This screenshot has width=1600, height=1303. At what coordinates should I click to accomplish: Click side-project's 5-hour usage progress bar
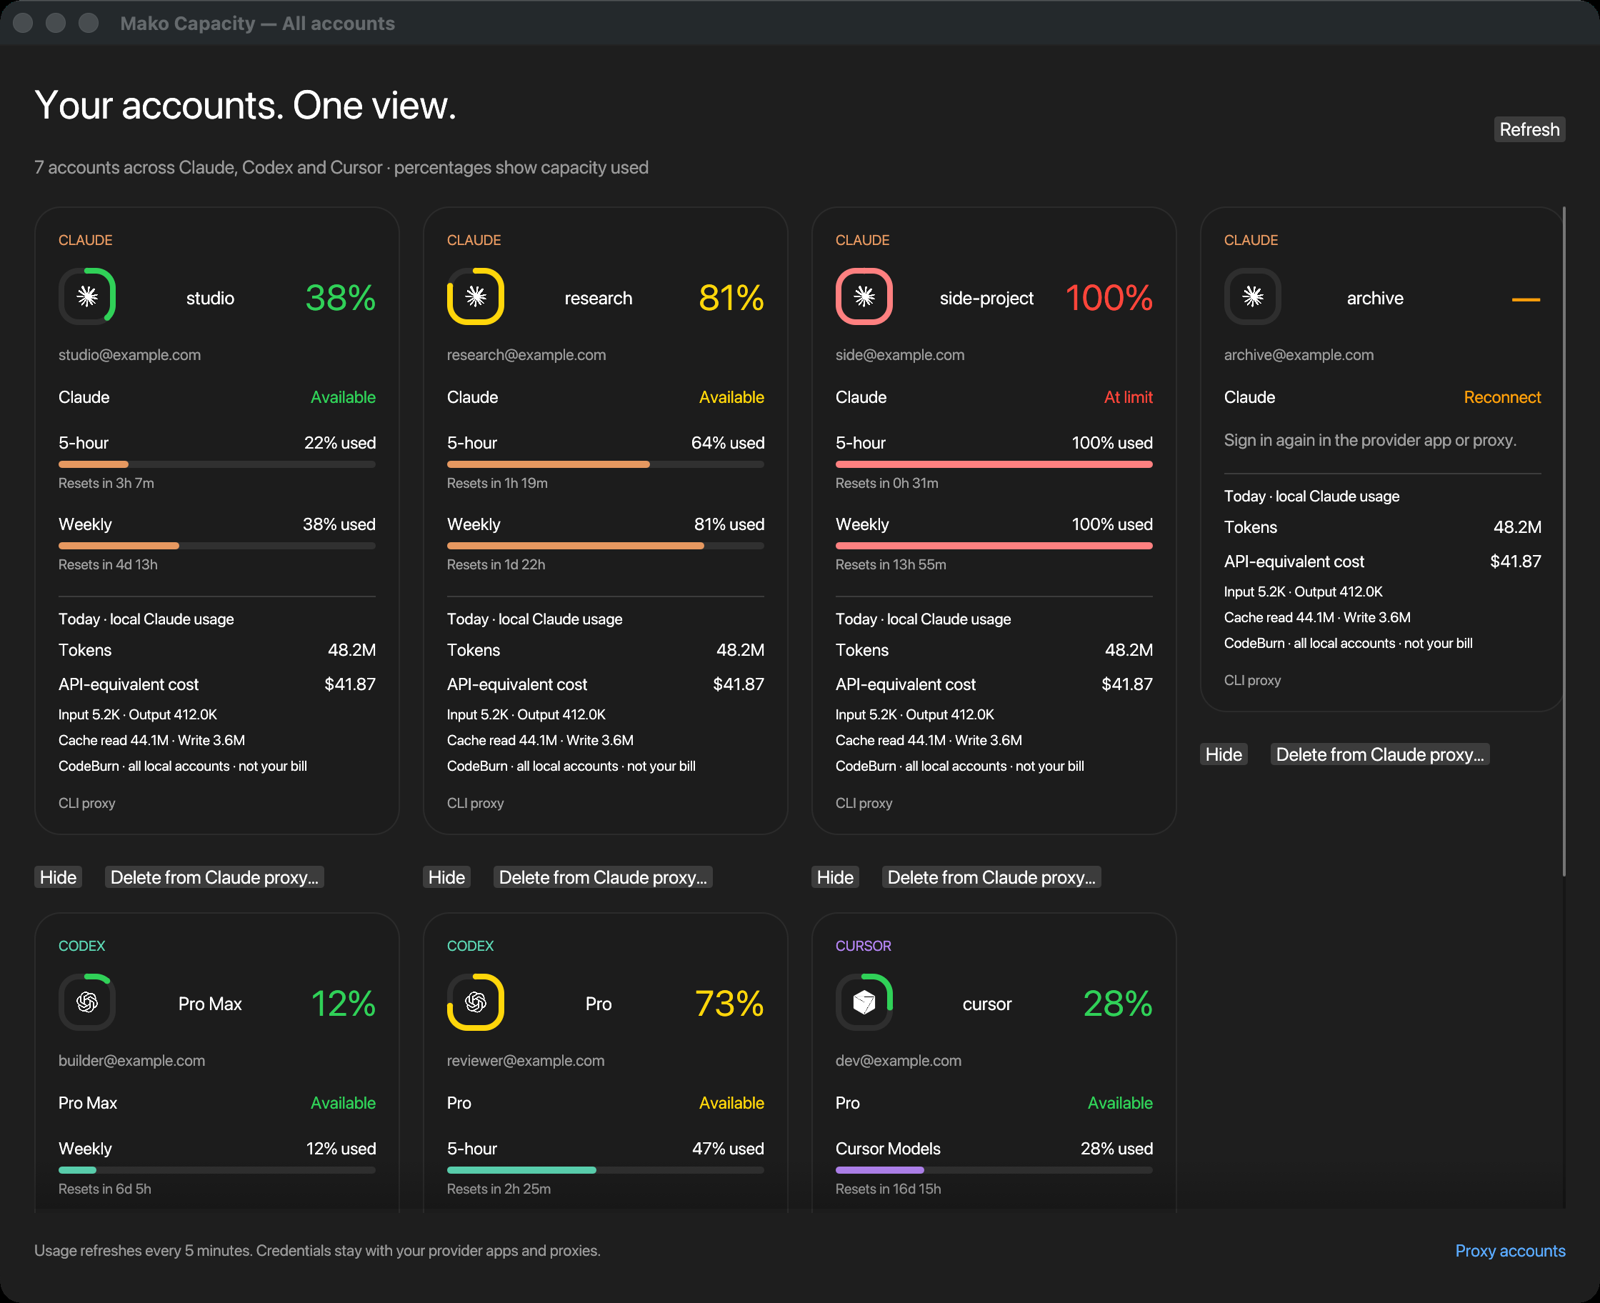(x=994, y=464)
